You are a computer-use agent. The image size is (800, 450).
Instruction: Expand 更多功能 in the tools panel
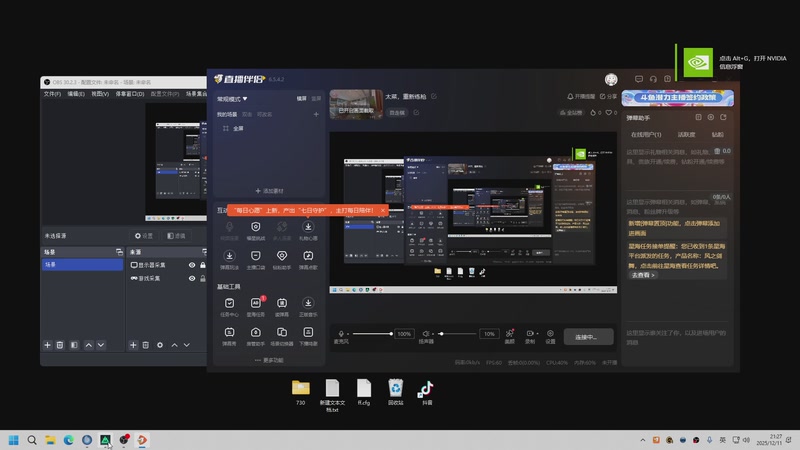269,360
